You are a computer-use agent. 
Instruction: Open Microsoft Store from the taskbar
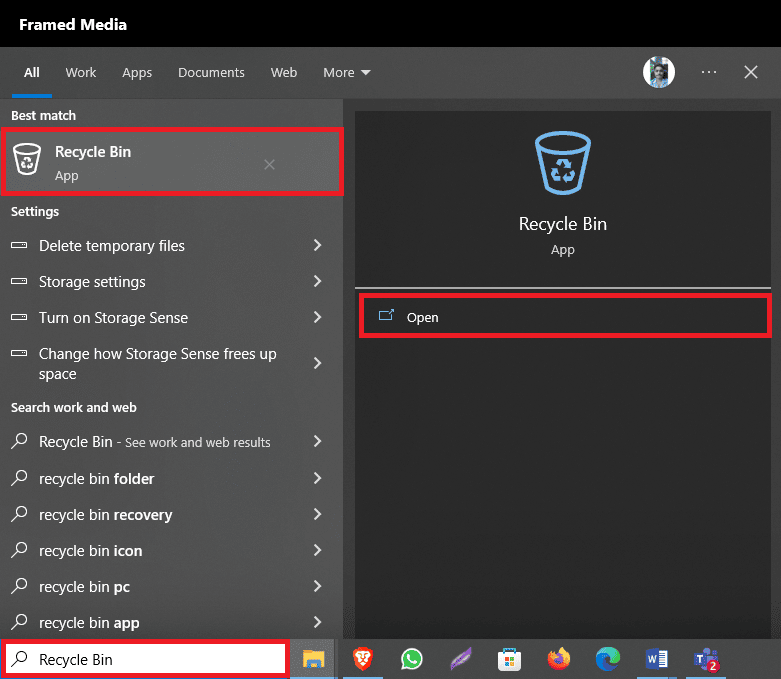[x=509, y=659]
